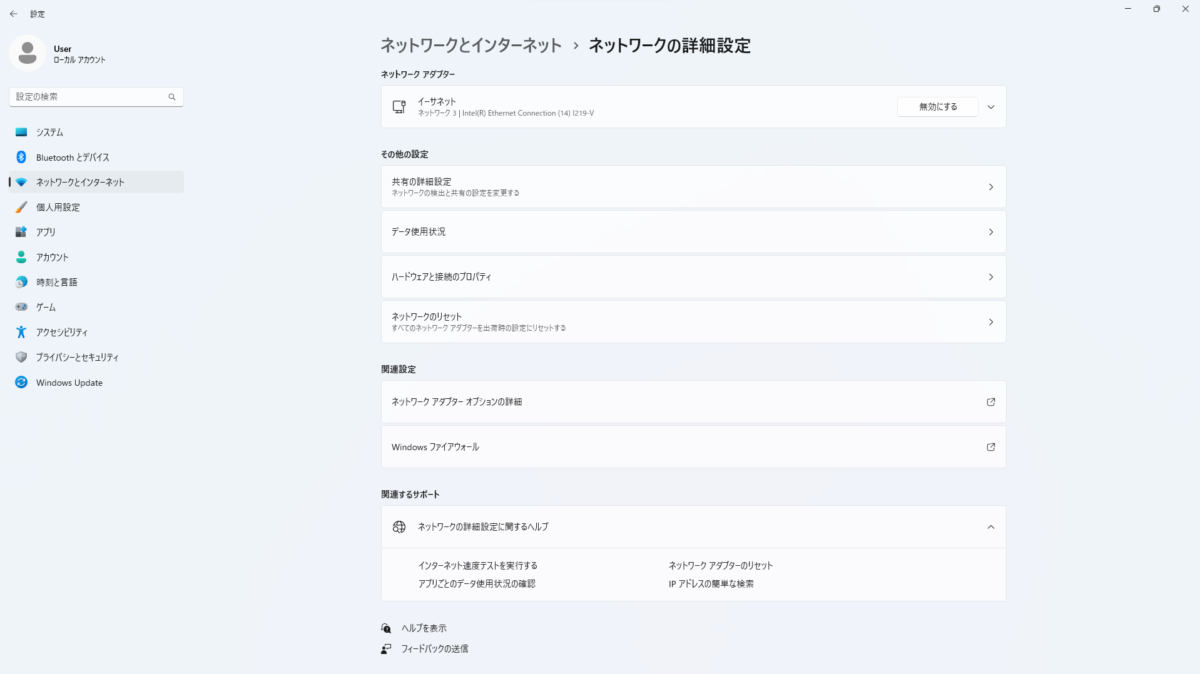Image resolution: width=1200 pixels, height=674 pixels.
Task: Click the 時刻と言語 globe clock icon
Action: pos(21,282)
